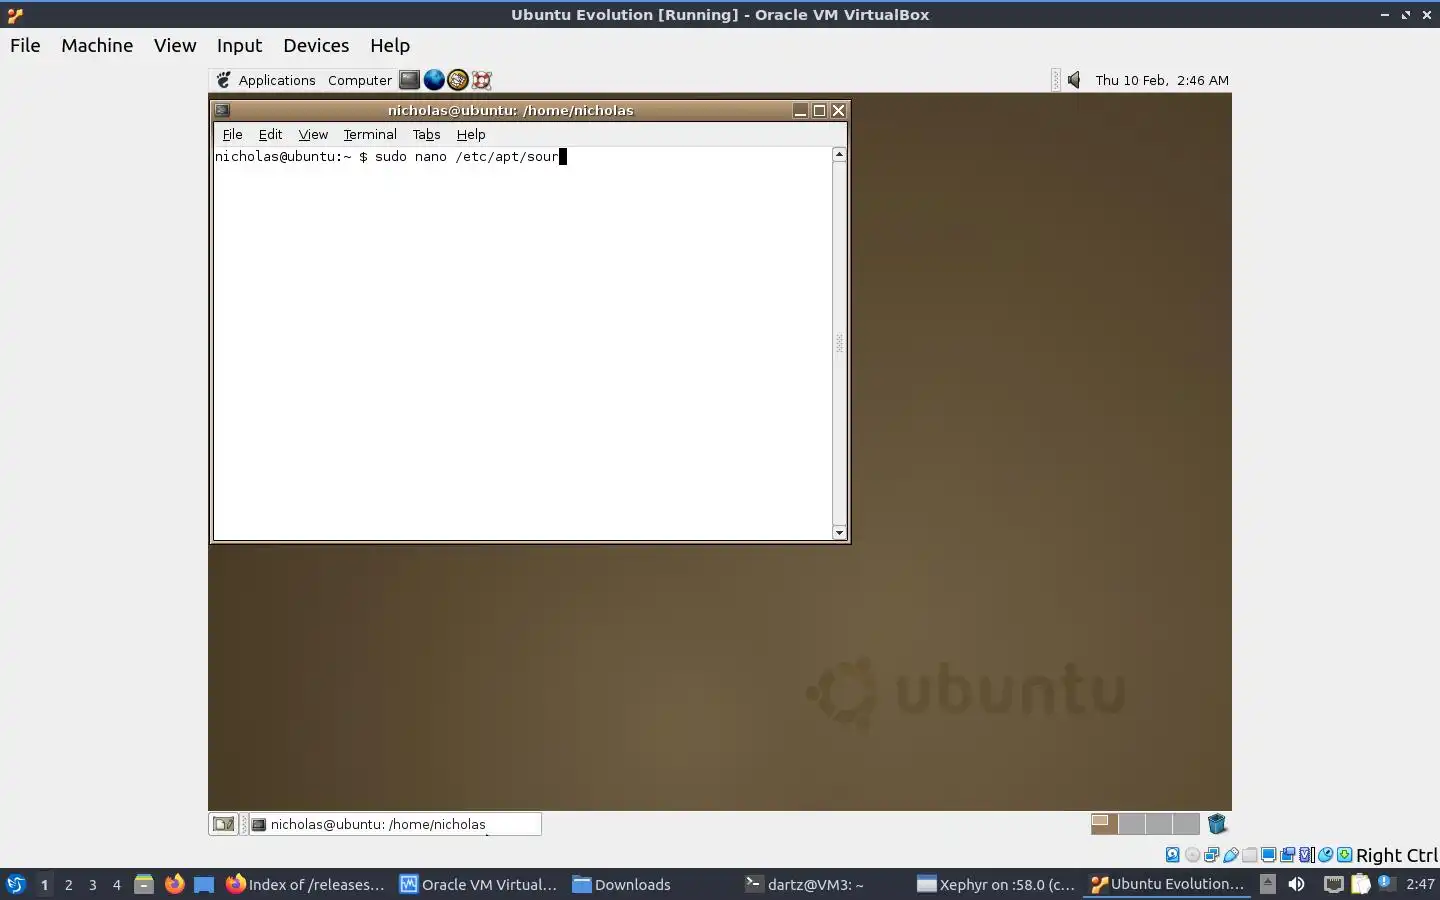The image size is (1440, 900).
Task: Switch to host desktop 3
Action: tap(92, 884)
